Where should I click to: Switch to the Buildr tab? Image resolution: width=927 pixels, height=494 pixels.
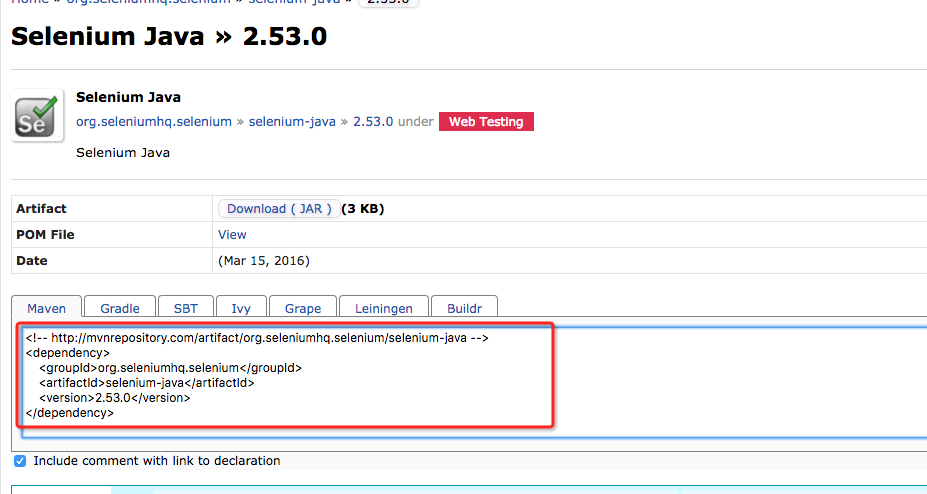tap(465, 308)
